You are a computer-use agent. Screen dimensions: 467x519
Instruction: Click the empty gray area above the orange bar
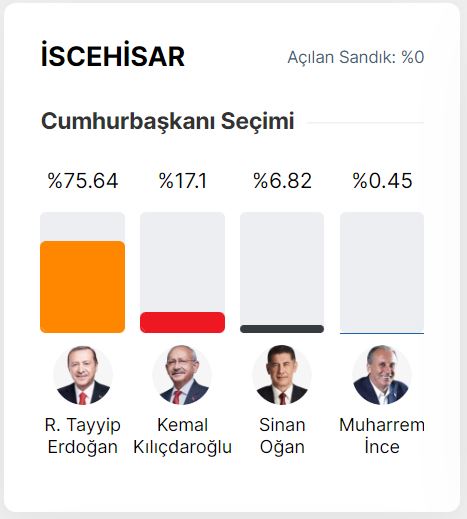click(x=83, y=226)
